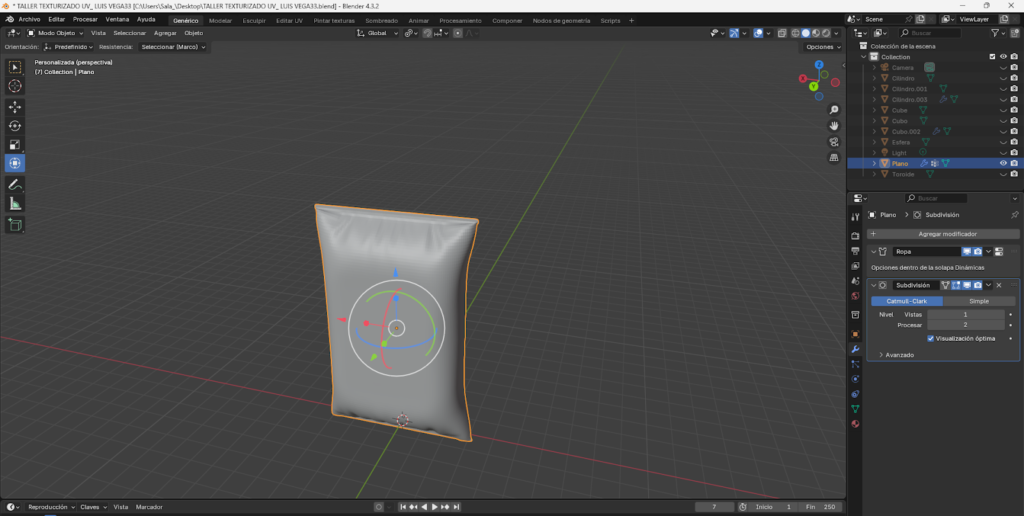Viewport: 1024px width, 516px height.
Task: Toggle Ropa modifier viewport display
Action: (x=967, y=251)
